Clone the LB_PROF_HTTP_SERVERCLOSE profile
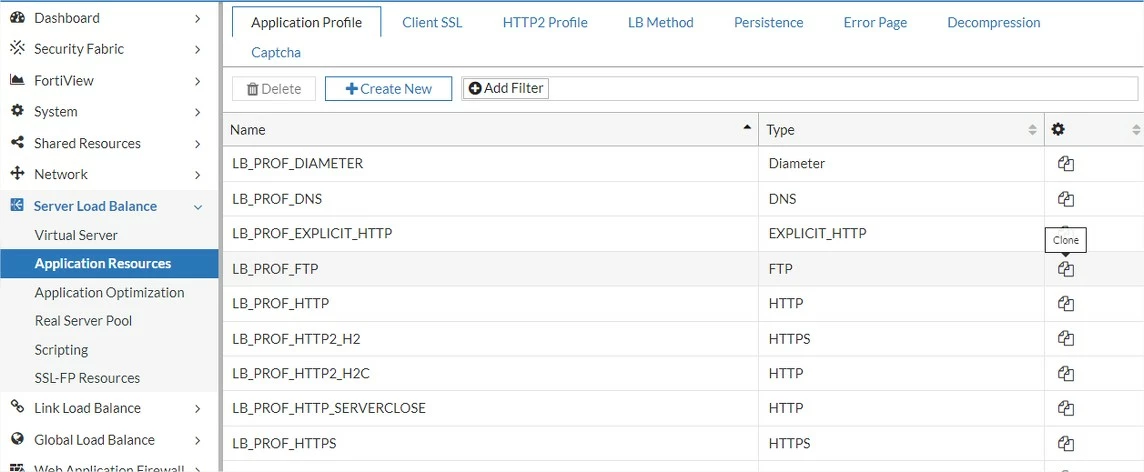The height and width of the screenshot is (472, 1144). [x=1066, y=409]
